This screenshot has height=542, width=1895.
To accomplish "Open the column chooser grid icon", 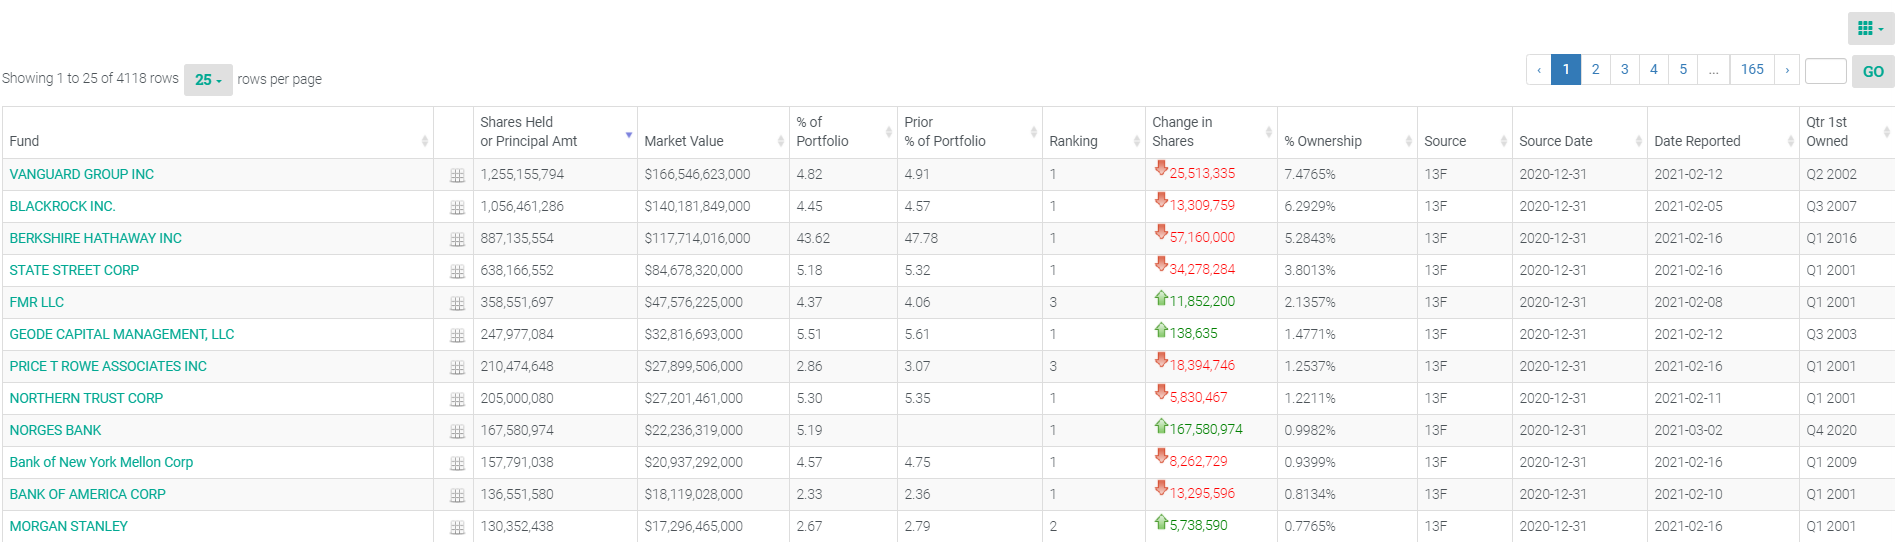I will pos(1870,28).
